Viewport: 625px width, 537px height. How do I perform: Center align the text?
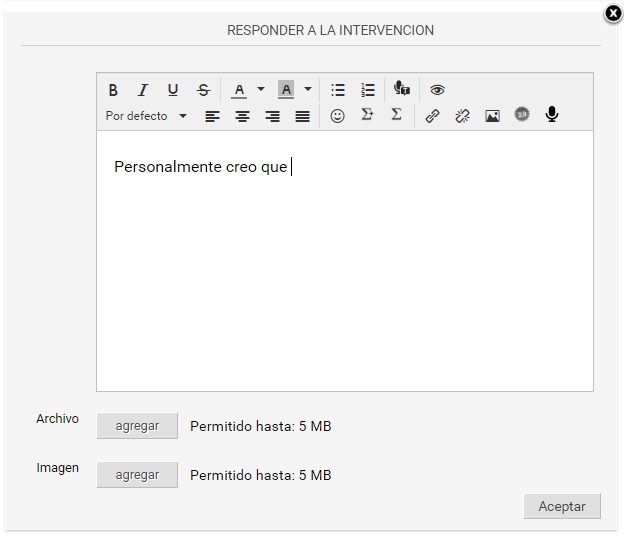242,116
